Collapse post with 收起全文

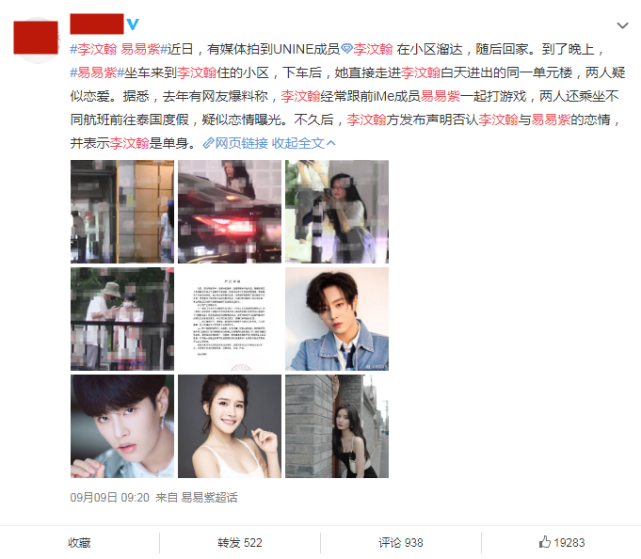[303, 143]
